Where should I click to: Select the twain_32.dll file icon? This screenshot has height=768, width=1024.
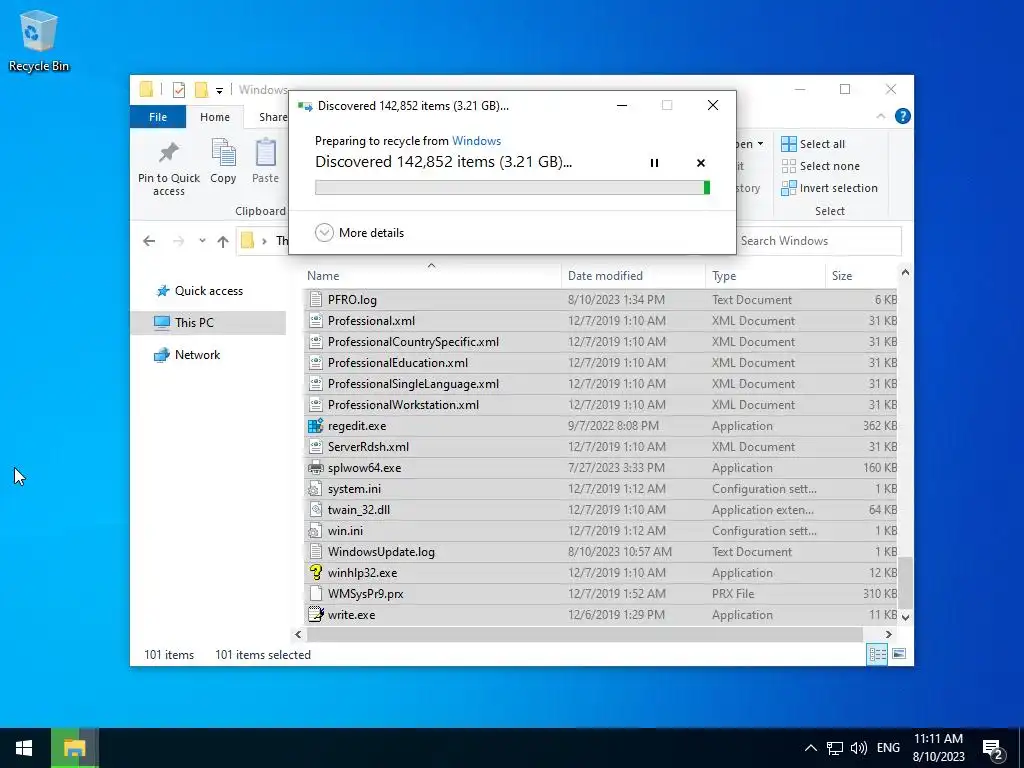tap(315, 509)
